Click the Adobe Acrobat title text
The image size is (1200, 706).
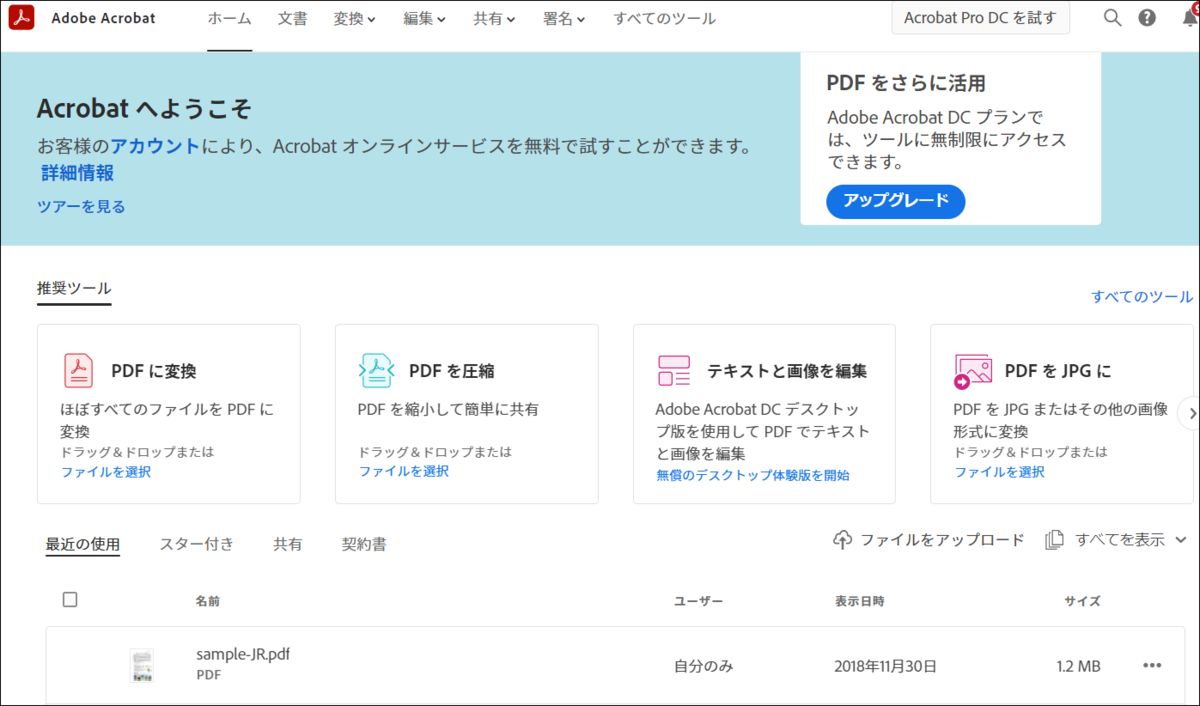tap(103, 18)
